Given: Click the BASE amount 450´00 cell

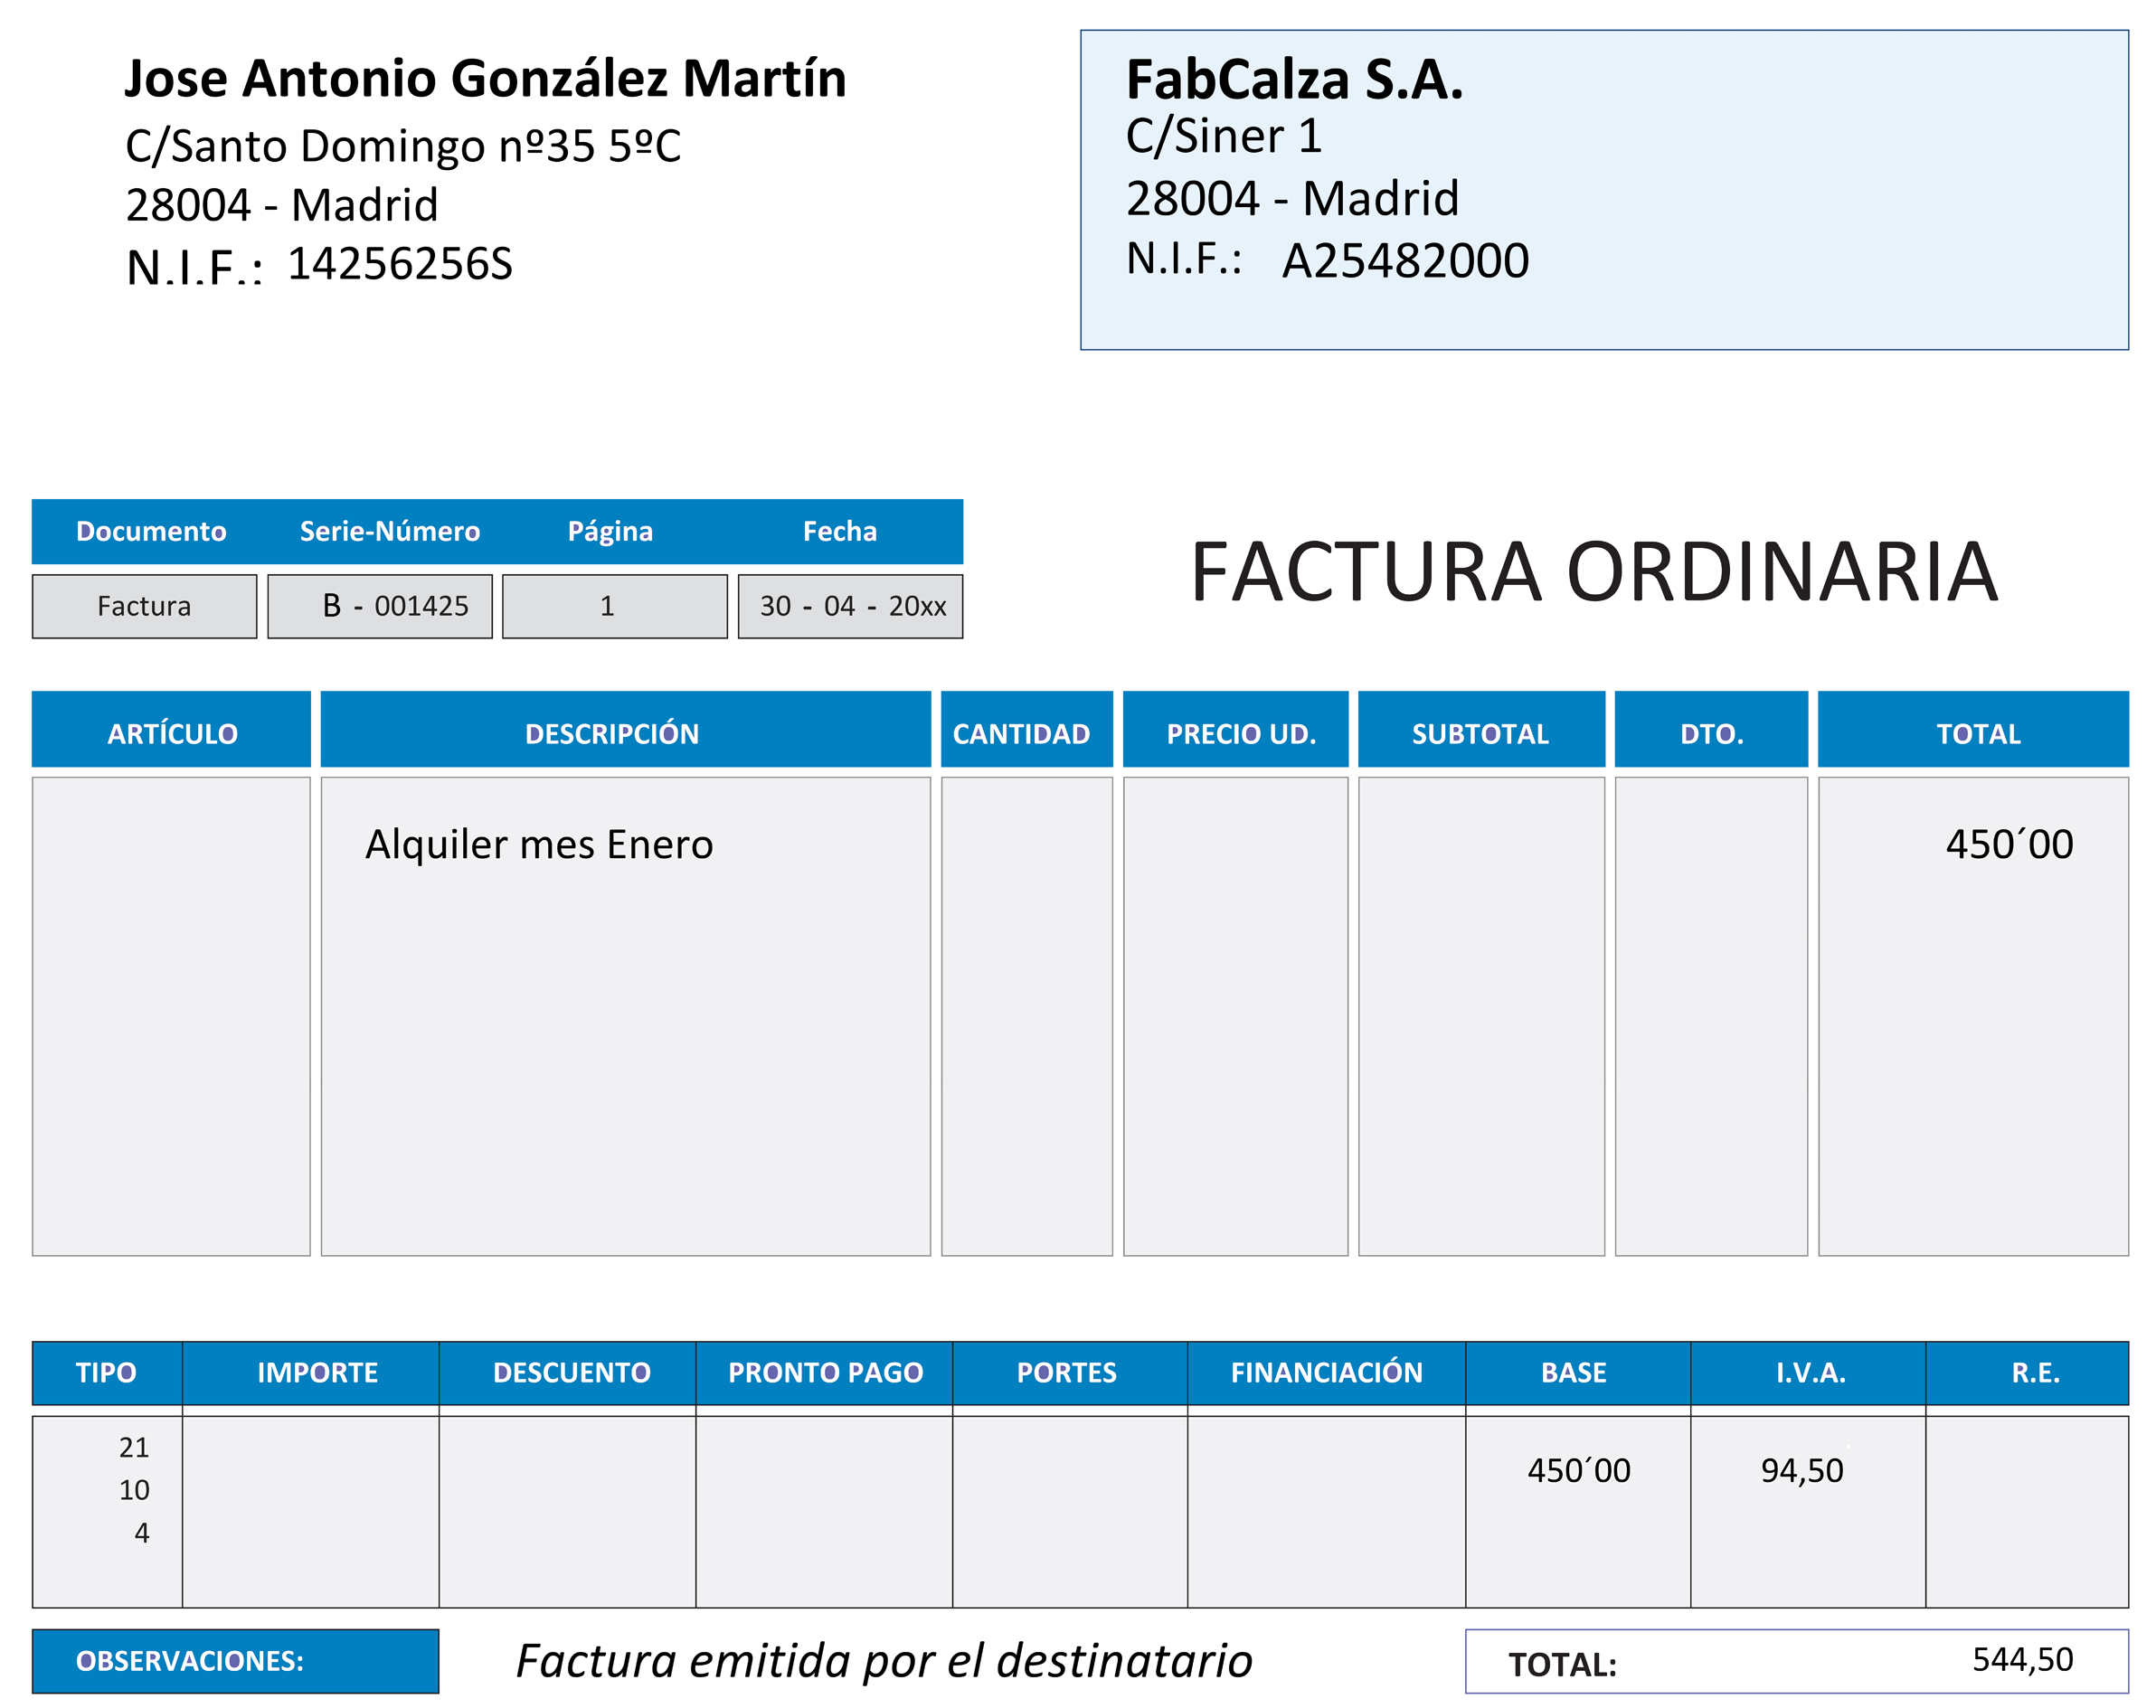Looking at the screenshot, I should [1578, 1470].
